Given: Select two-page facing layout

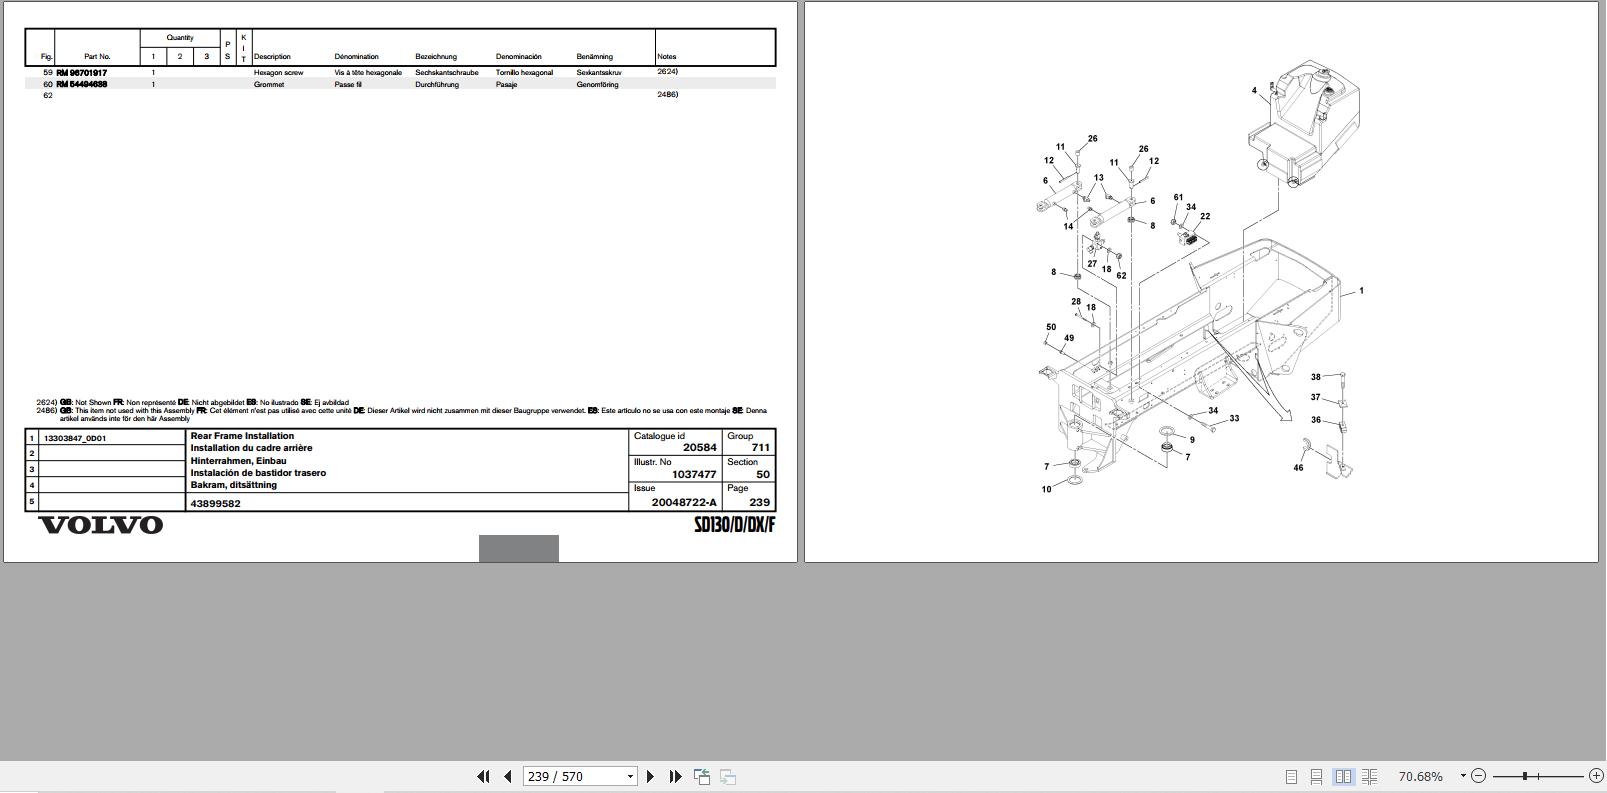Looking at the screenshot, I should [1343, 776].
